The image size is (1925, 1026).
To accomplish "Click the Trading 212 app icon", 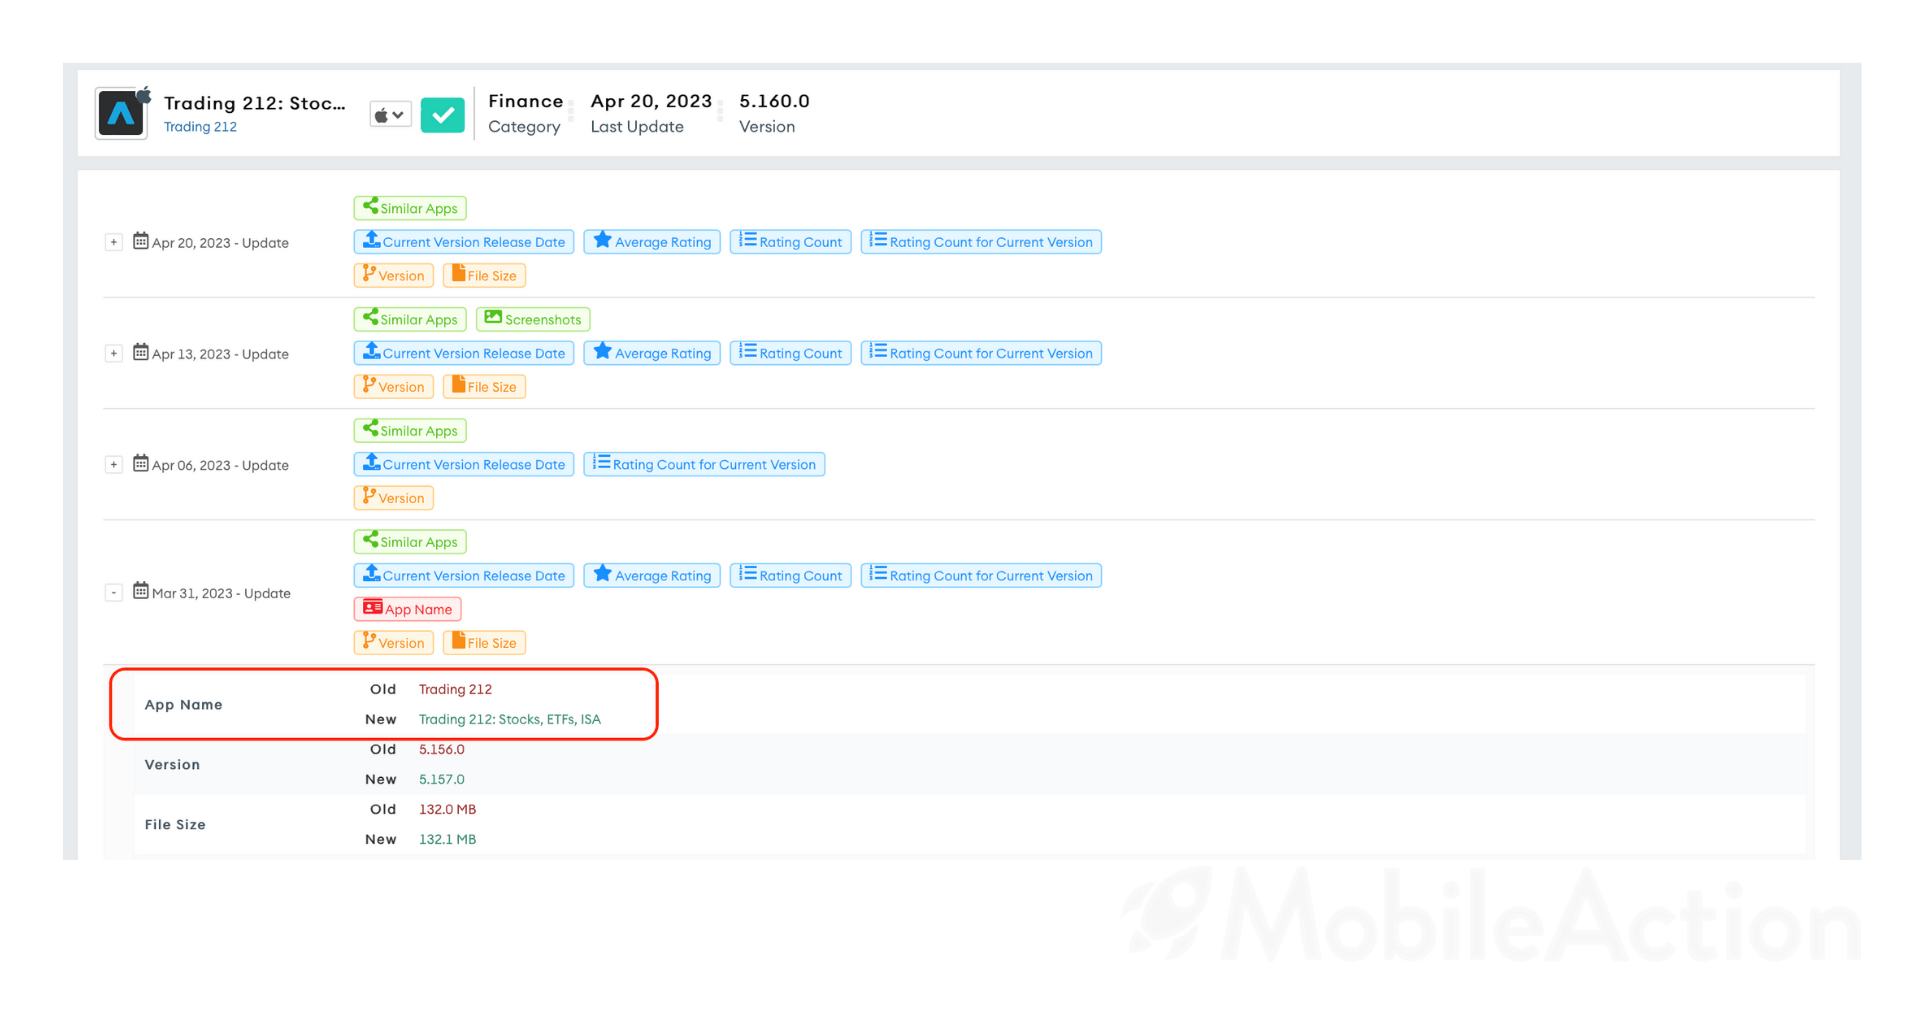I will pos(122,113).
